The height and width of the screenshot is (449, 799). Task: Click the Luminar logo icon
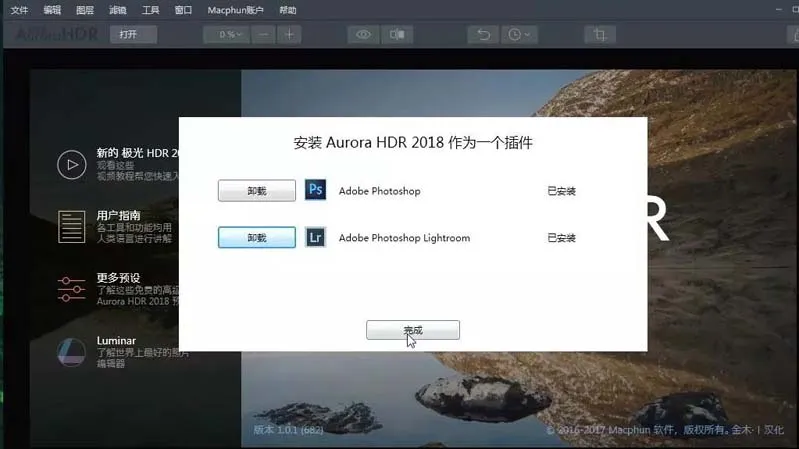click(71, 352)
